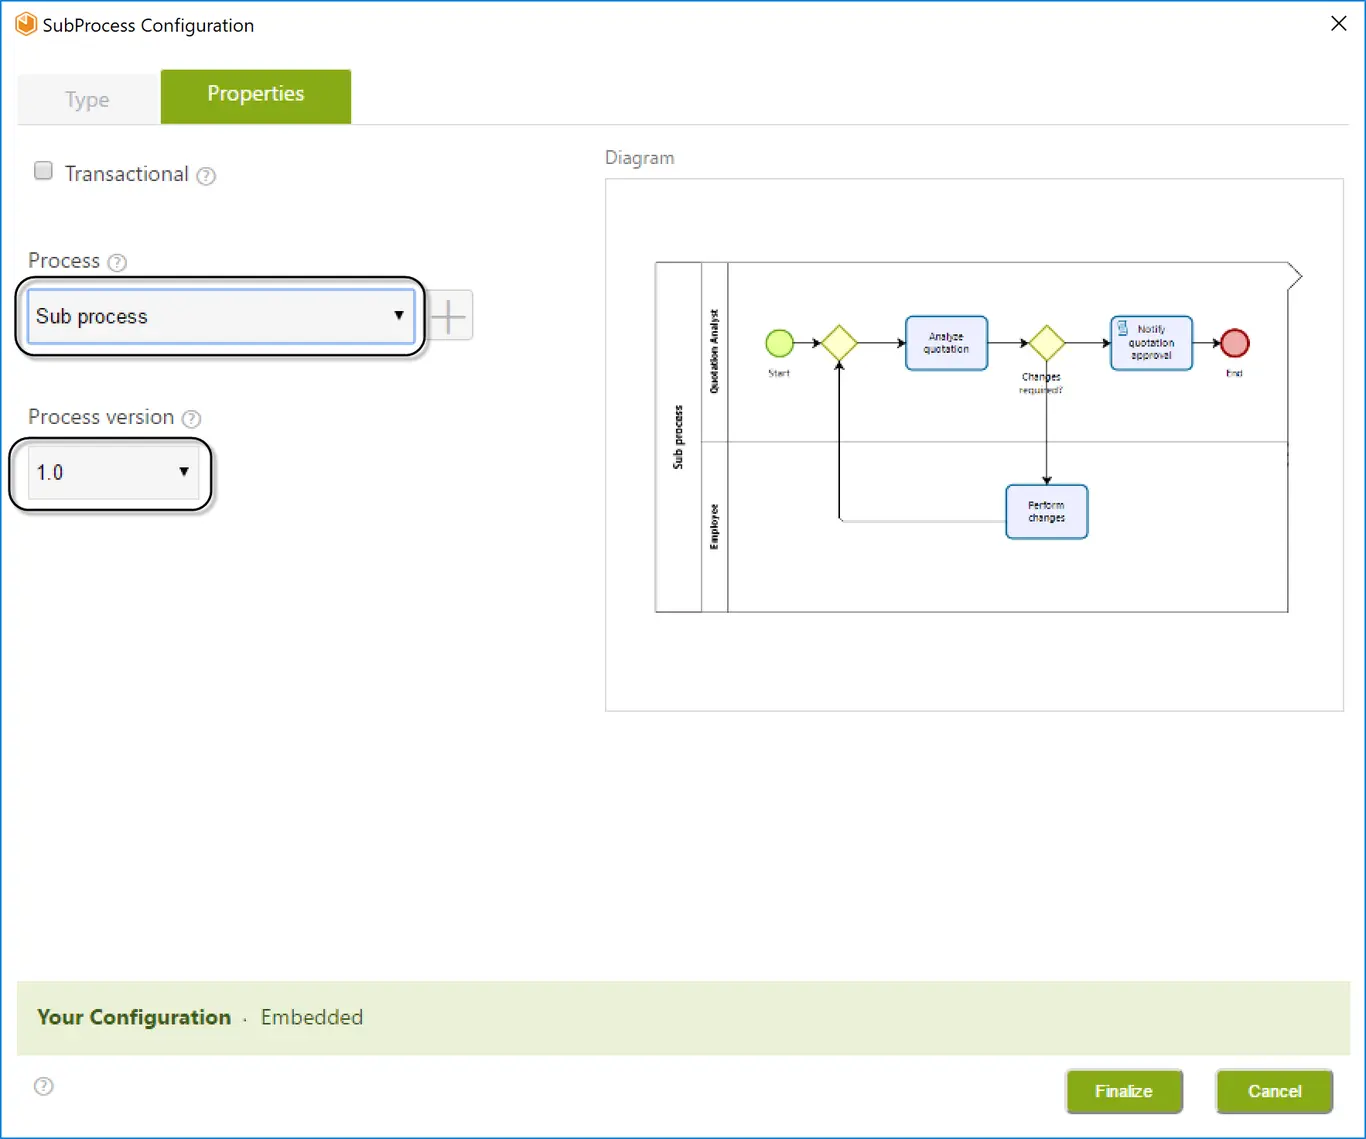This screenshot has height=1139, width=1366.
Task: Click the help icon next to Process label
Action: point(117,262)
